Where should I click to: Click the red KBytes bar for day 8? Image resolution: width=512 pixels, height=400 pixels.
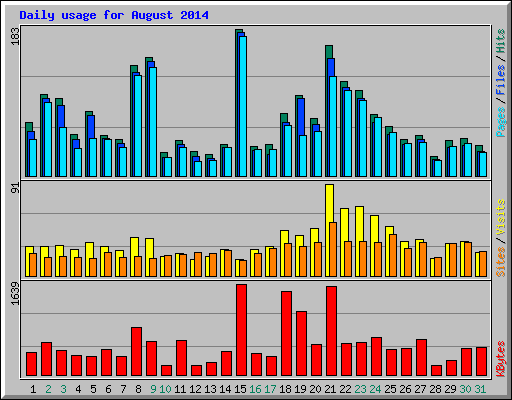point(137,352)
